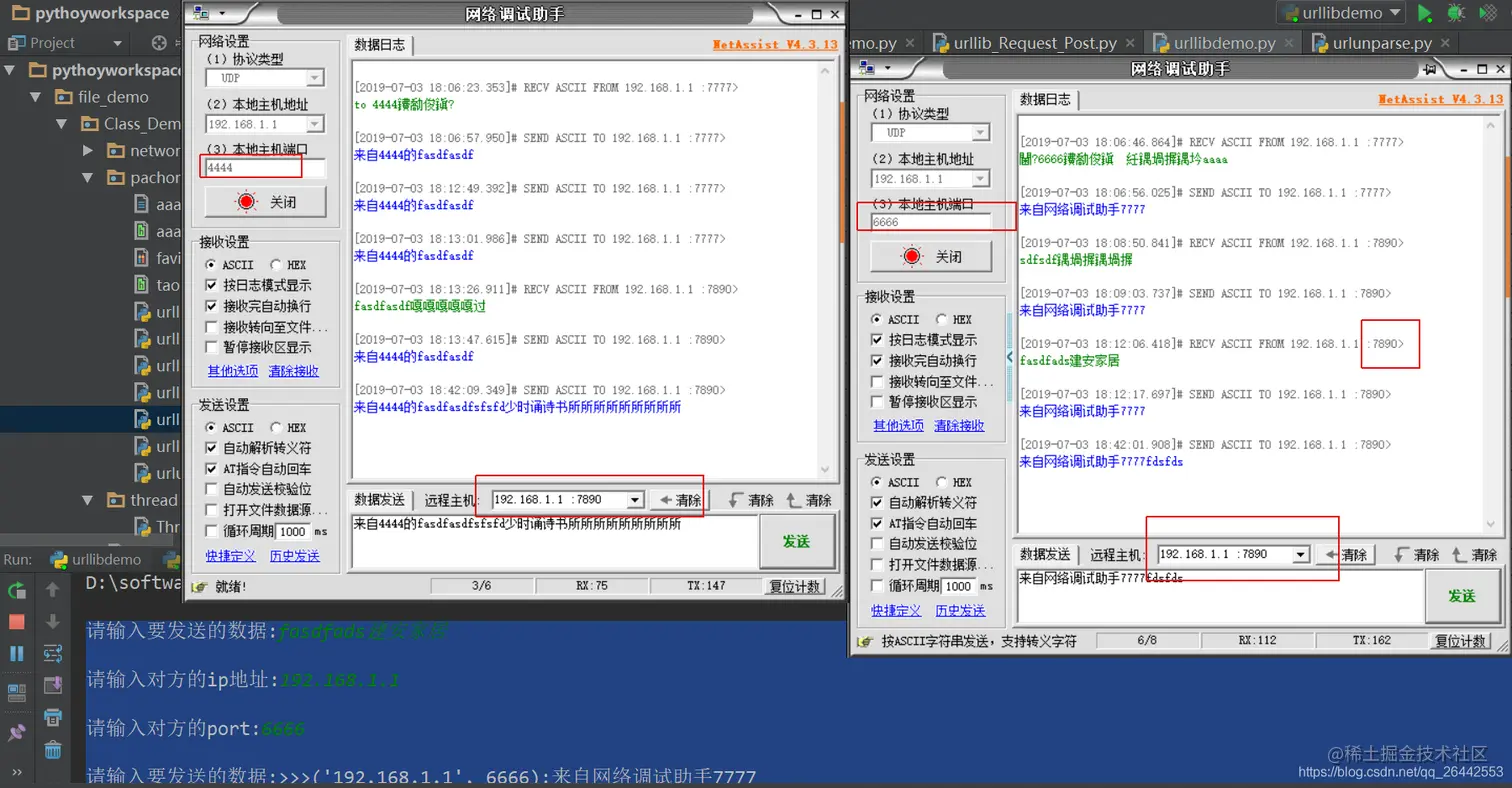Screen dimensions: 1512x788
Task: Open the urllibdemo run configuration dropdown
Action: [1341, 14]
